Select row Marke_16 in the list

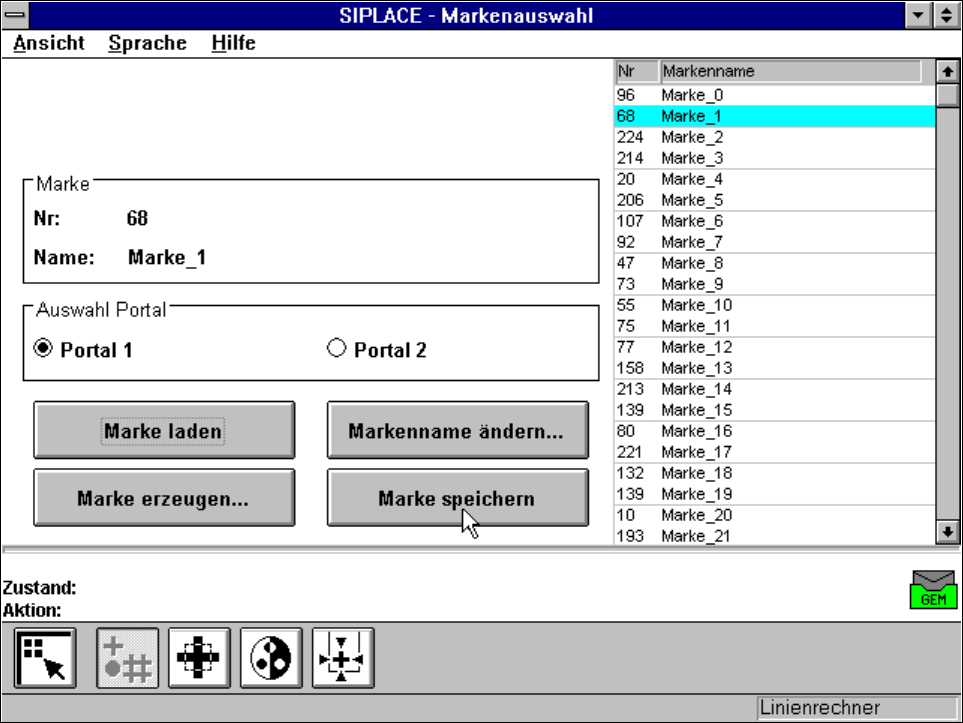pyautogui.click(x=774, y=431)
